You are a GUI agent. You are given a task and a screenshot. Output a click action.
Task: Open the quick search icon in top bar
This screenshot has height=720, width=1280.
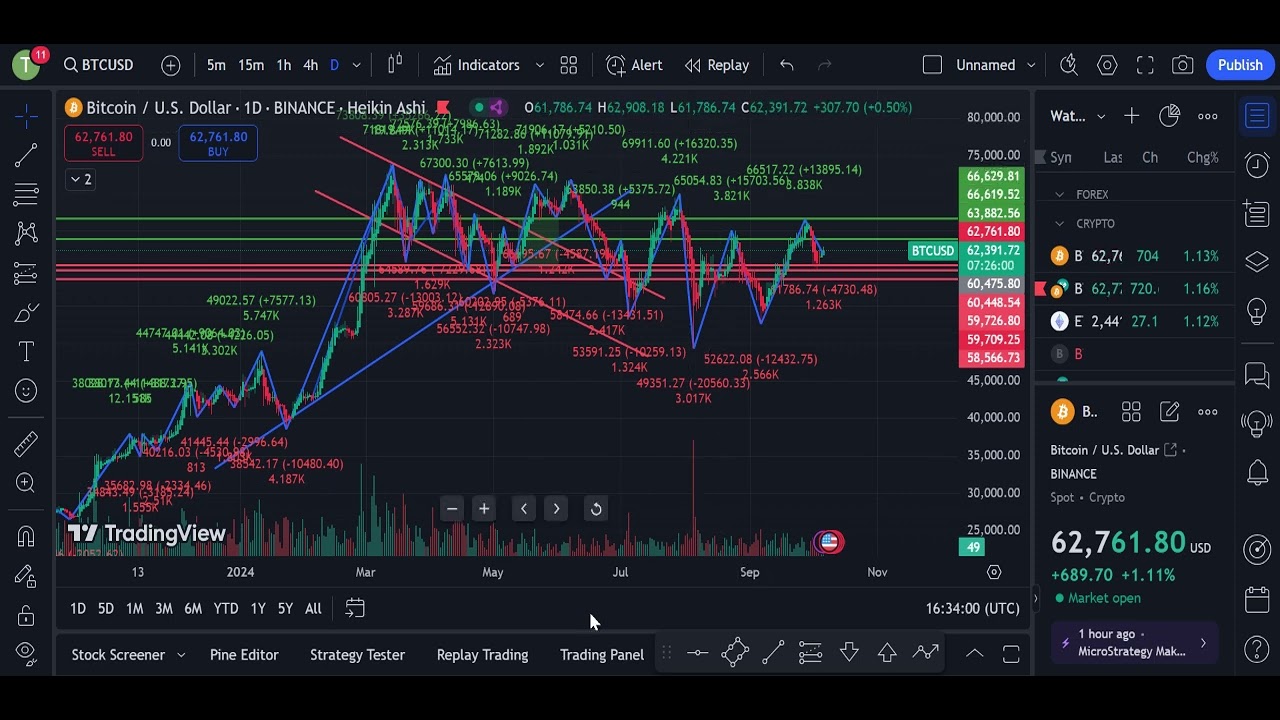coord(1069,65)
